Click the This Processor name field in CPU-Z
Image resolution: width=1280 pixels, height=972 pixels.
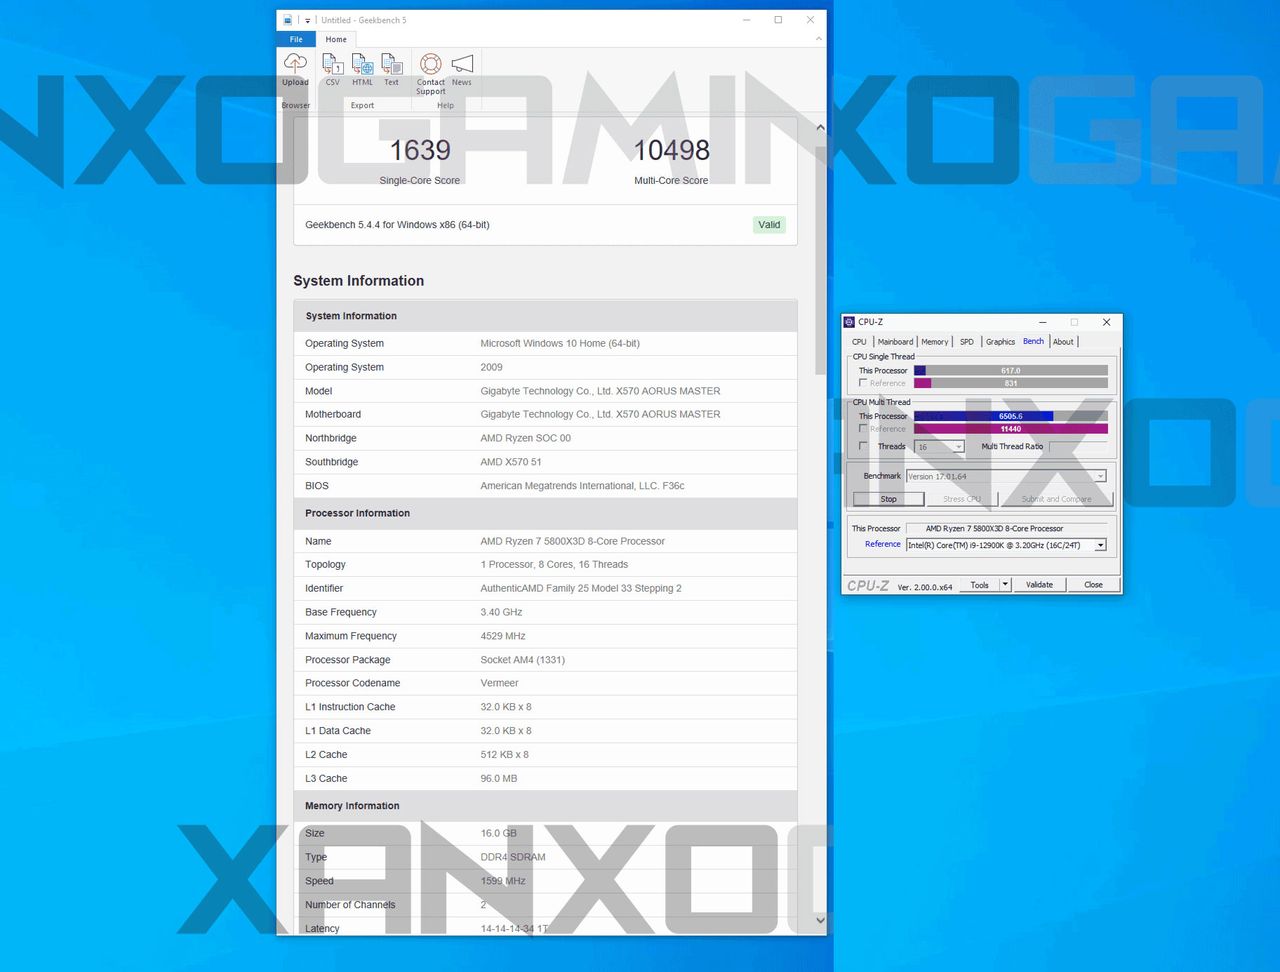pyautogui.click(x=1006, y=529)
